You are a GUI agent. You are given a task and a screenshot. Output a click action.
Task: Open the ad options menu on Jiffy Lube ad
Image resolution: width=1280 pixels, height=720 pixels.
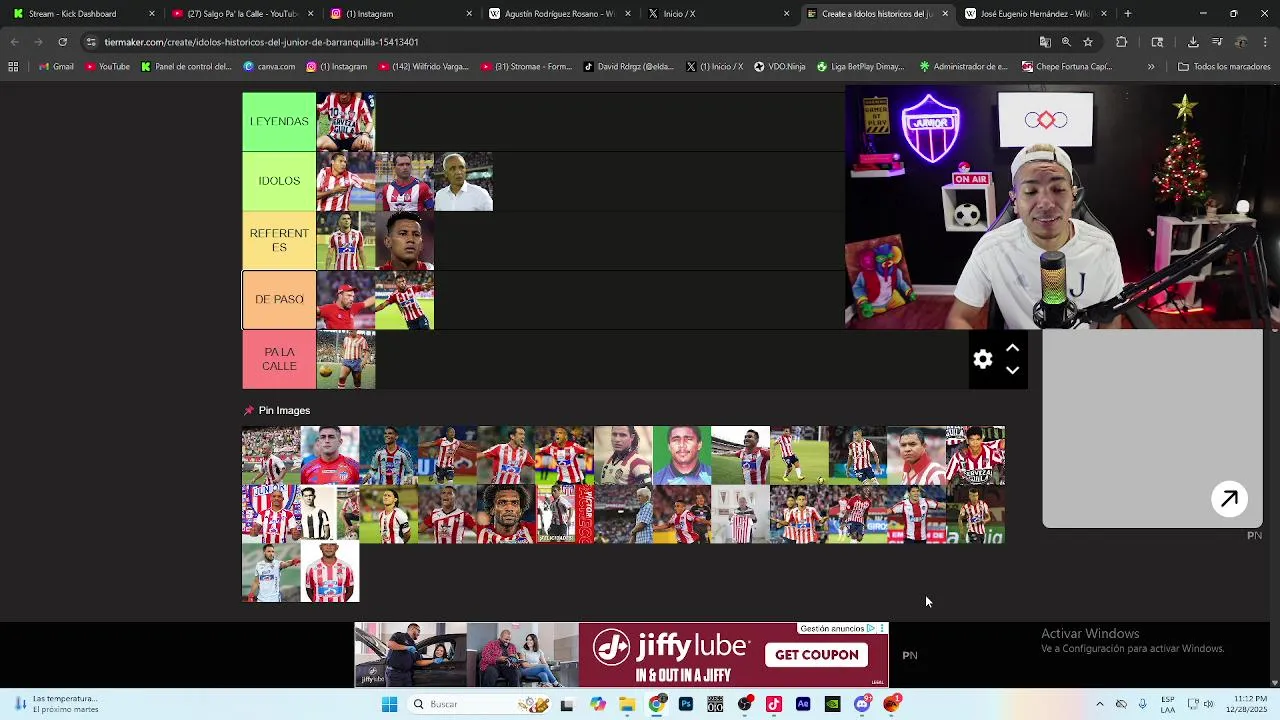click(882, 629)
